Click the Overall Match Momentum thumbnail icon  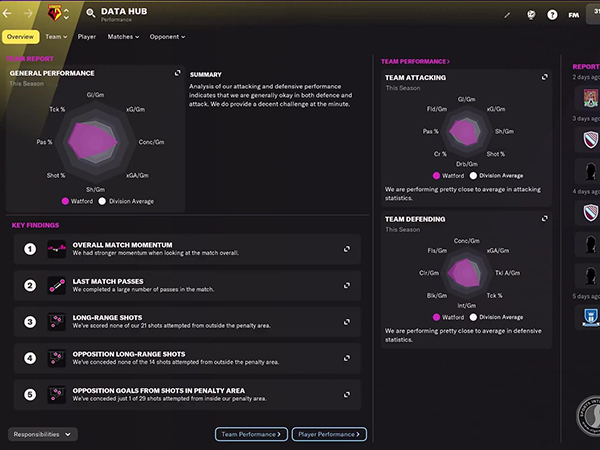[57, 249]
